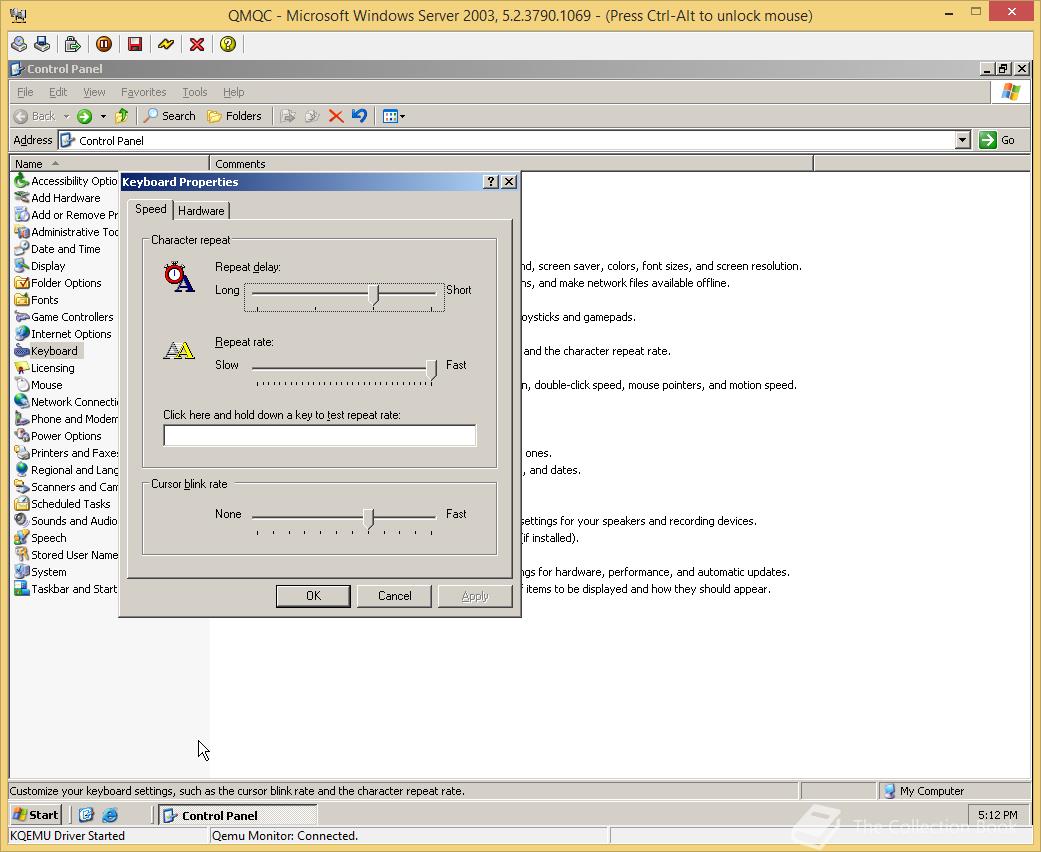
Task: Select the Speech control panel item
Action: pyautogui.click(x=40, y=538)
